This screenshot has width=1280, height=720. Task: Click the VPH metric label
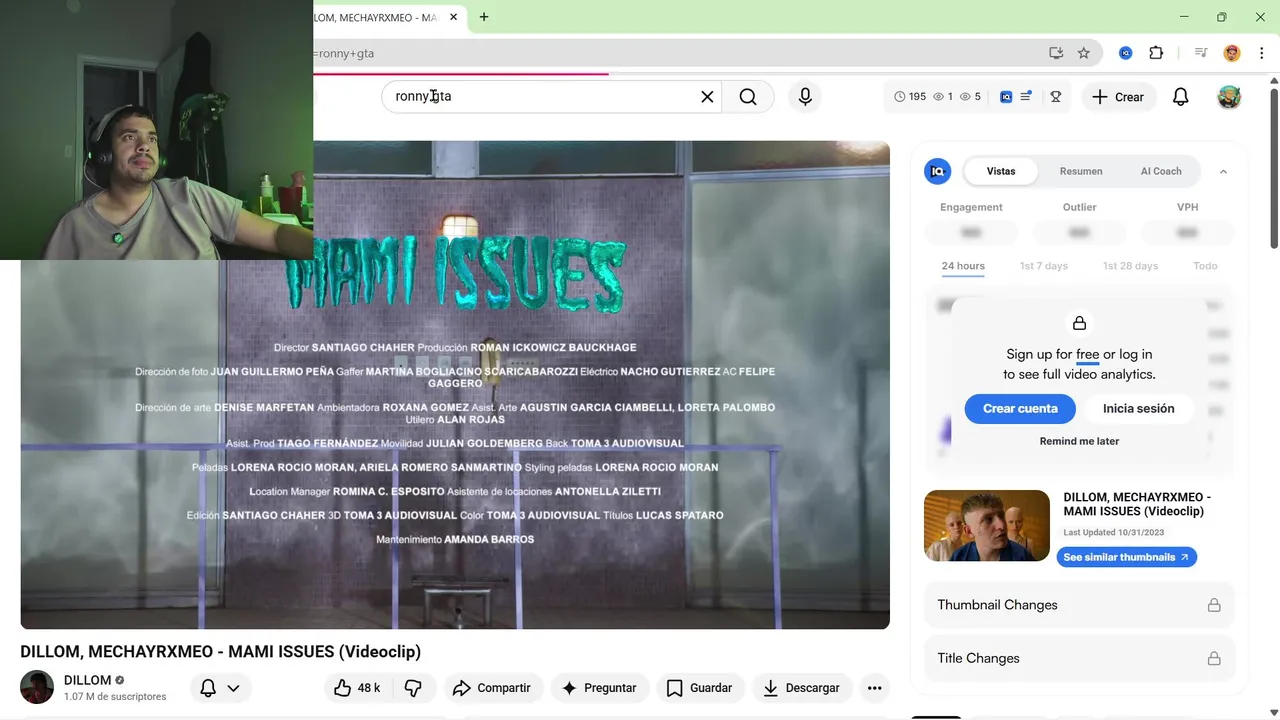click(1187, 207)
